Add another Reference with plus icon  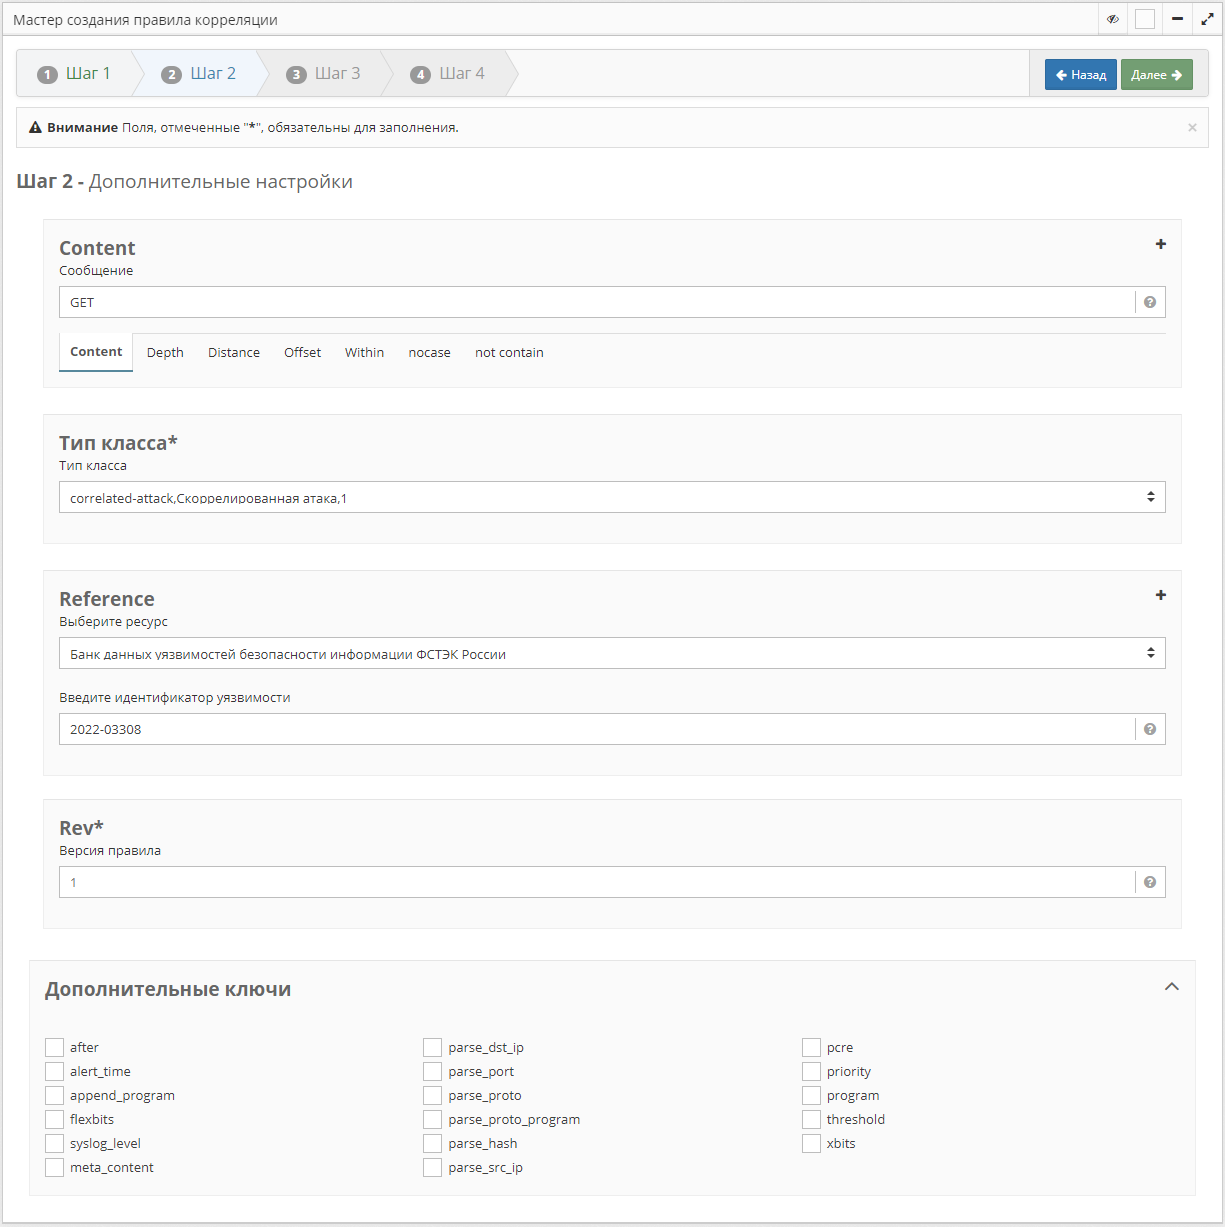1161,596
